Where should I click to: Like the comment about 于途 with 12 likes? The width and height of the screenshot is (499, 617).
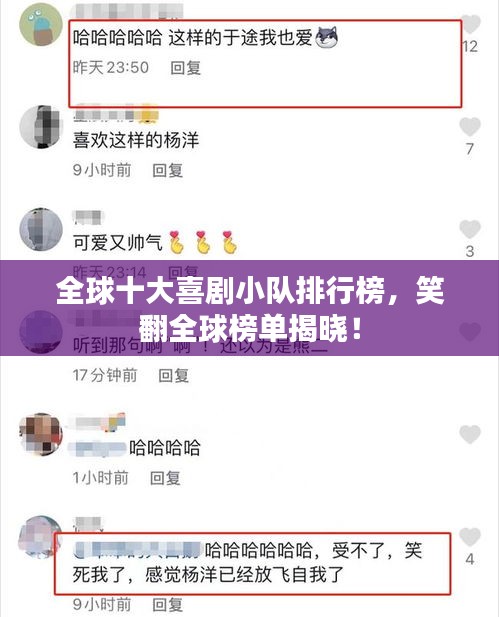pyautogui.click(x=470, y=24)
